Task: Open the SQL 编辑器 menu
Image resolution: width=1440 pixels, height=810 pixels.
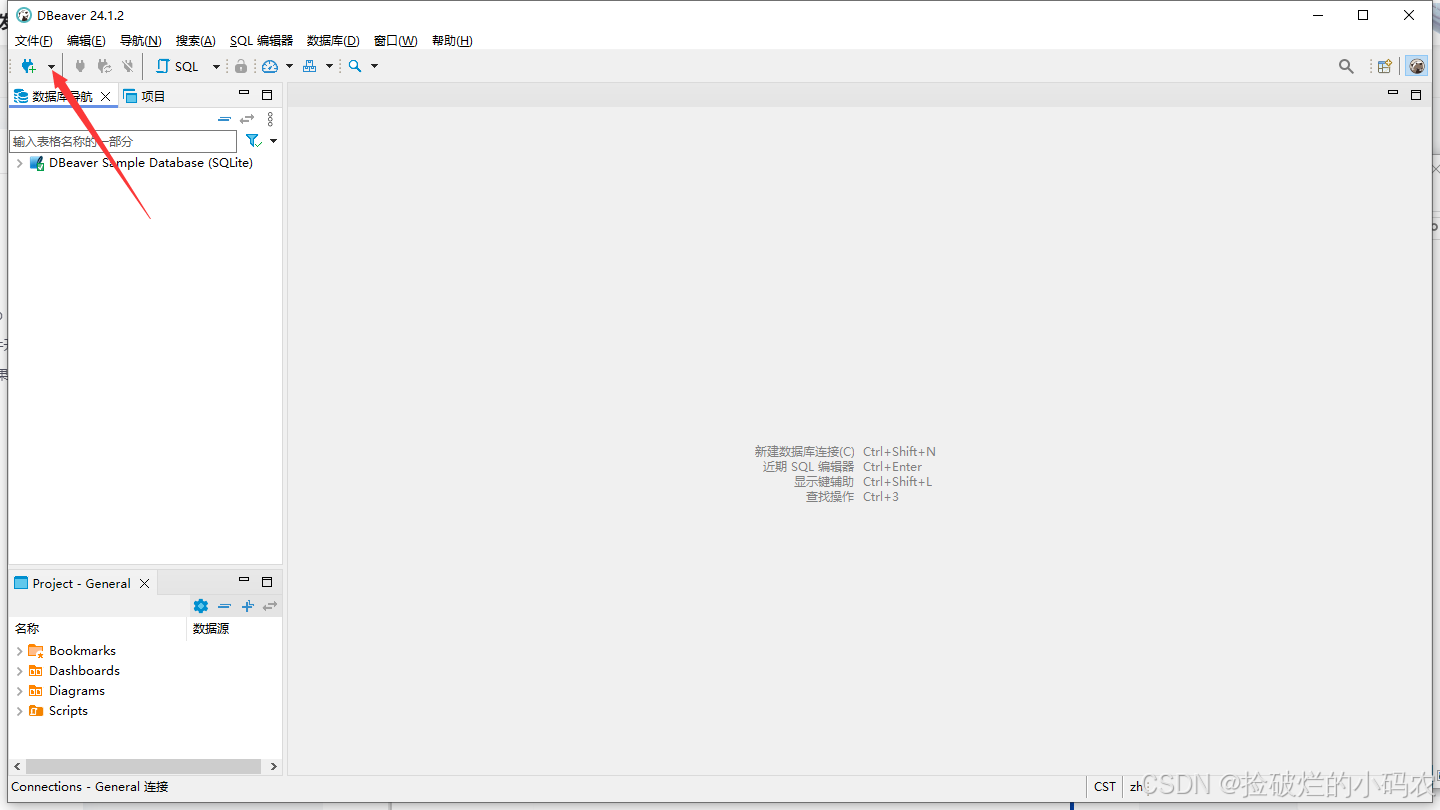Action: click(261, 40)
